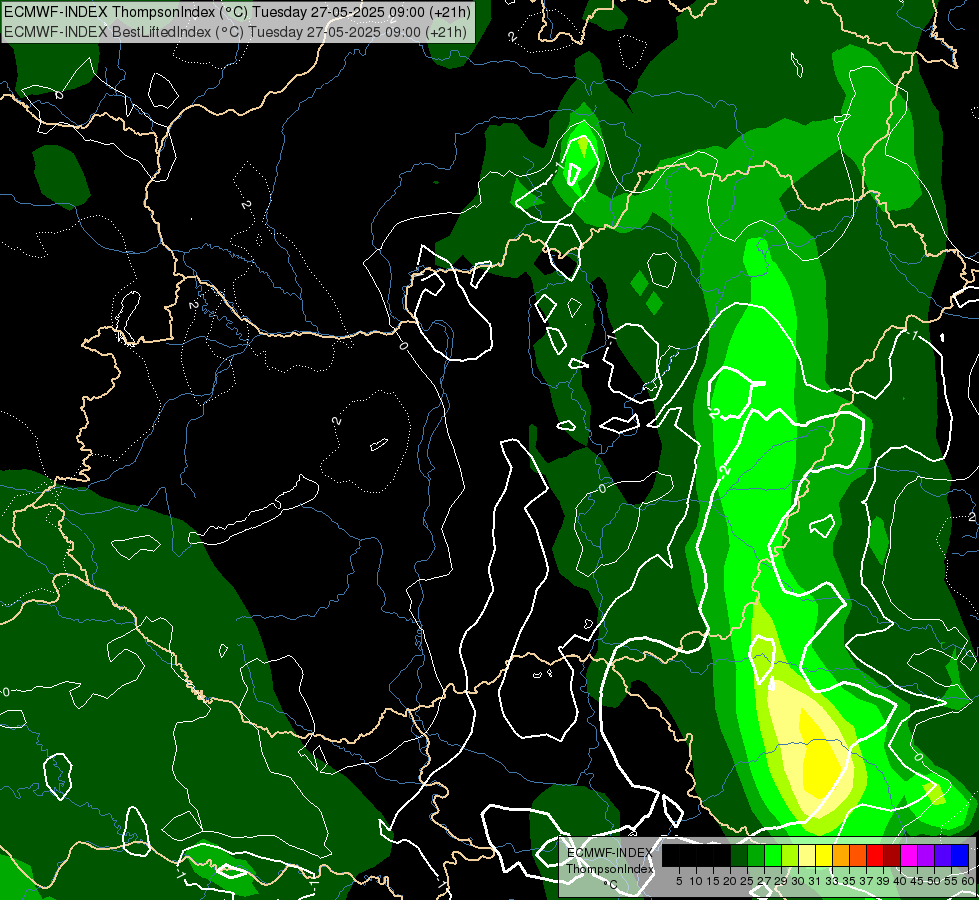Click the legend label ECMWF-INDEX
The width and height of the screenshot is (979, 900).
610,853
